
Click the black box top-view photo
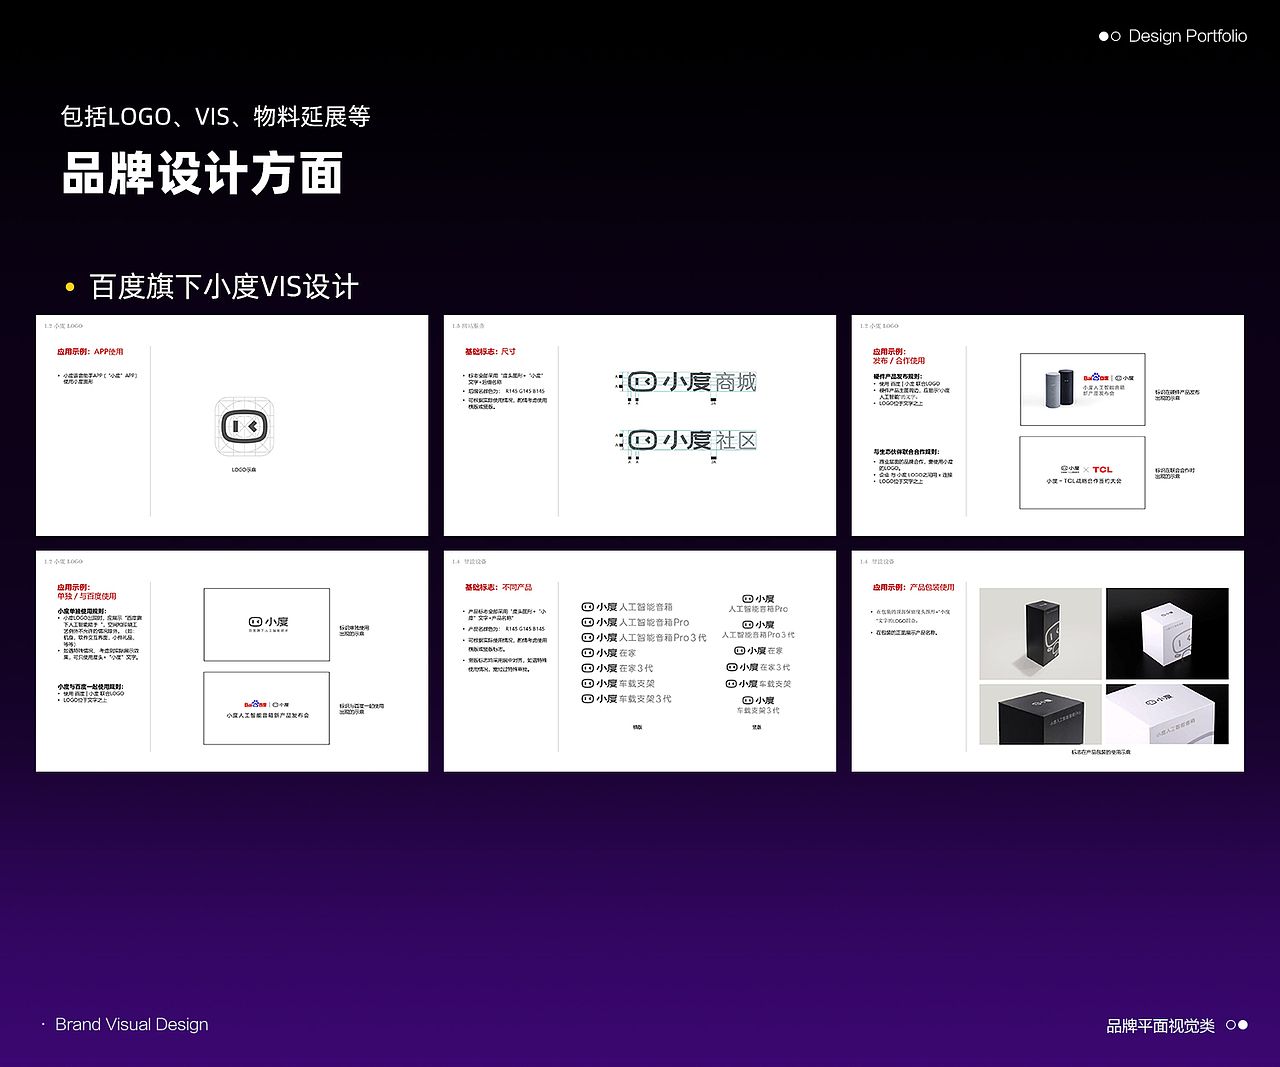pyautogui.click(x=1040, y=714)
